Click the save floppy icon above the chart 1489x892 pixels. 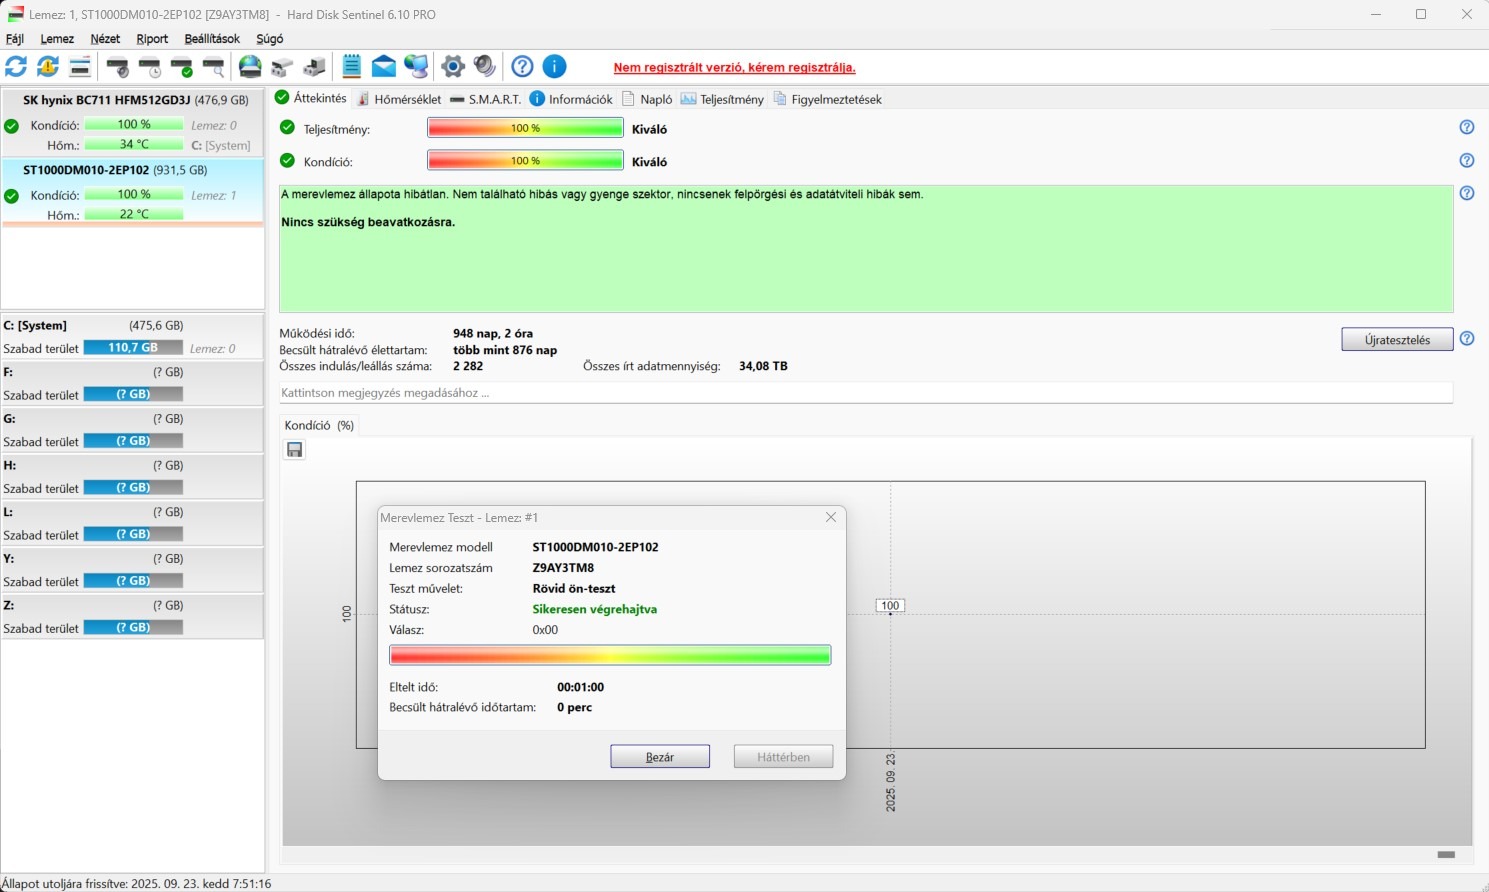tap(295, 450)
